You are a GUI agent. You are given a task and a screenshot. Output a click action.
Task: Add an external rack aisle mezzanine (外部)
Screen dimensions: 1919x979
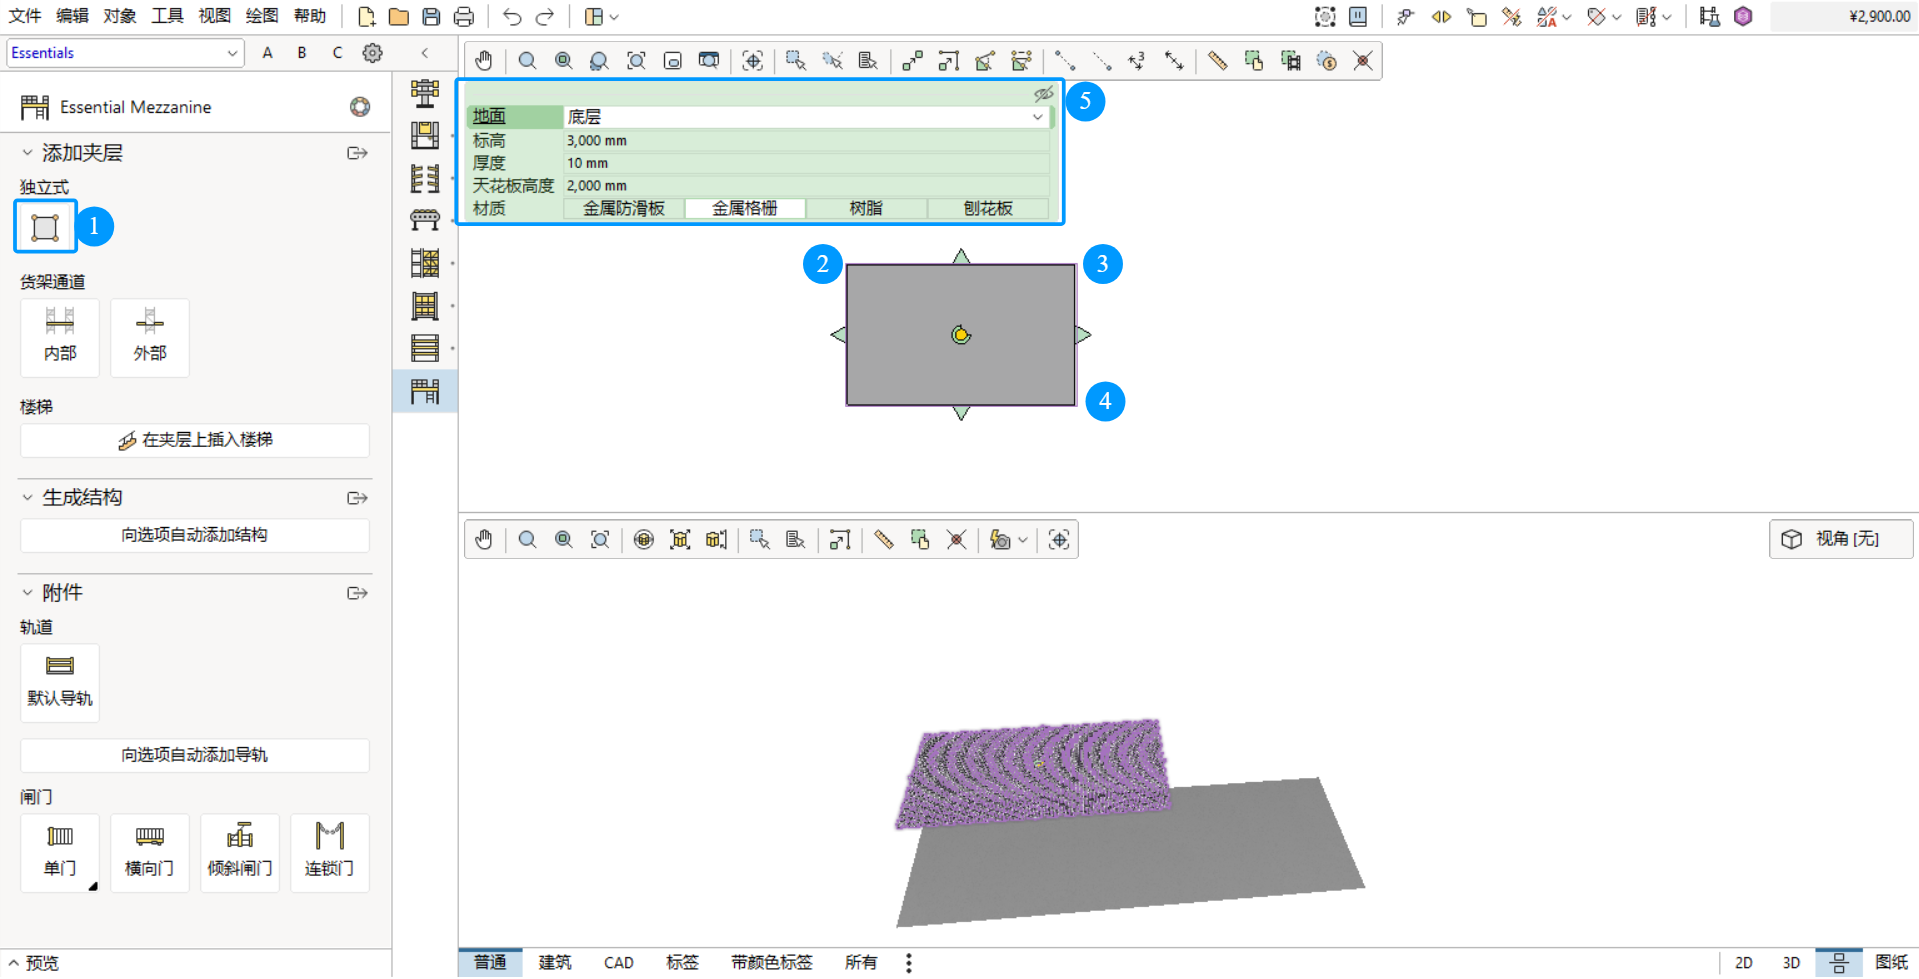tap(150, 337)
